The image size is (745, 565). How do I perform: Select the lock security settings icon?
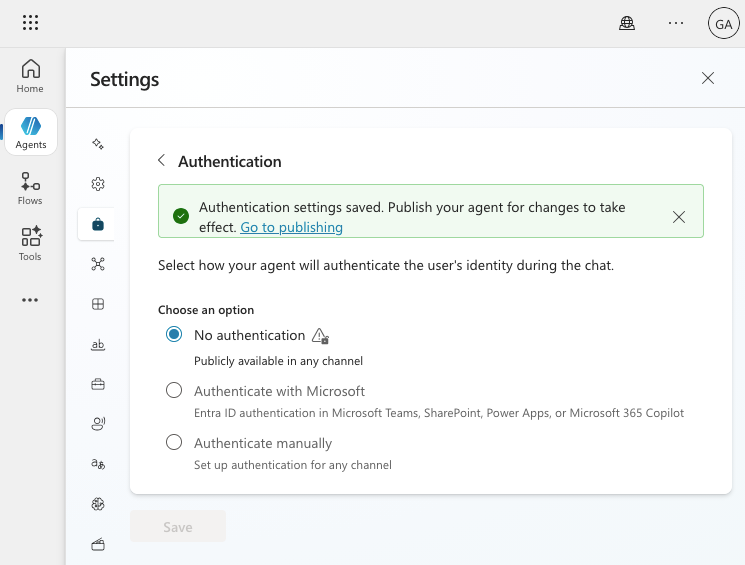[98, 224]
